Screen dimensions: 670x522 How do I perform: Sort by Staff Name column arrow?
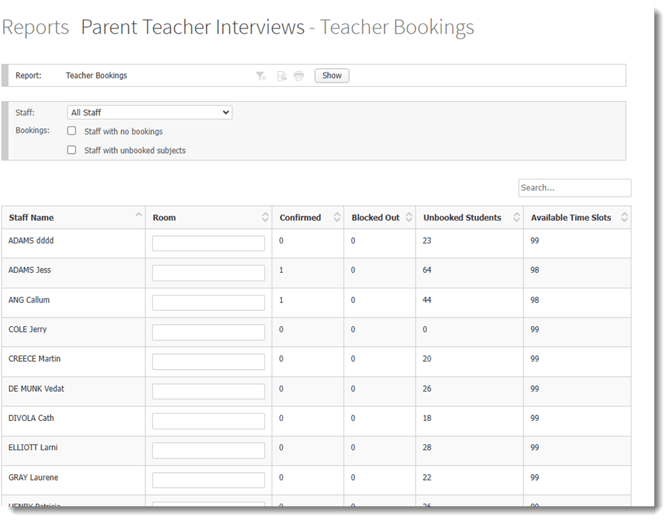pos(138,216)
